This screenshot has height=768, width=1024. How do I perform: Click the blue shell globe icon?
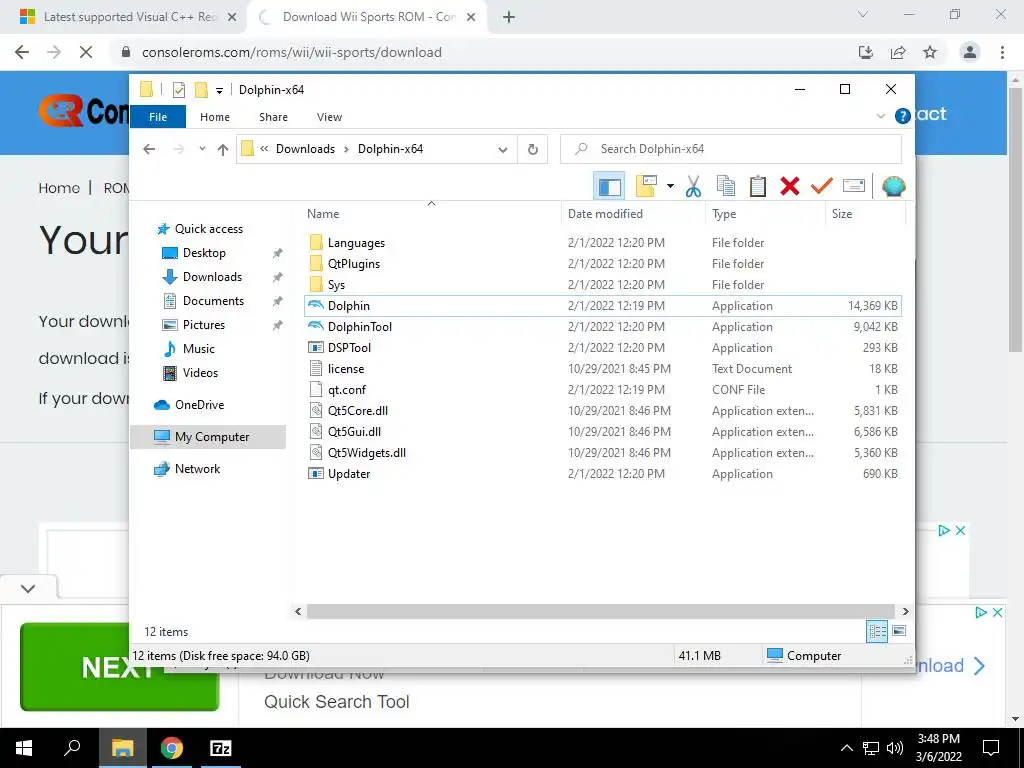[893, 187]
